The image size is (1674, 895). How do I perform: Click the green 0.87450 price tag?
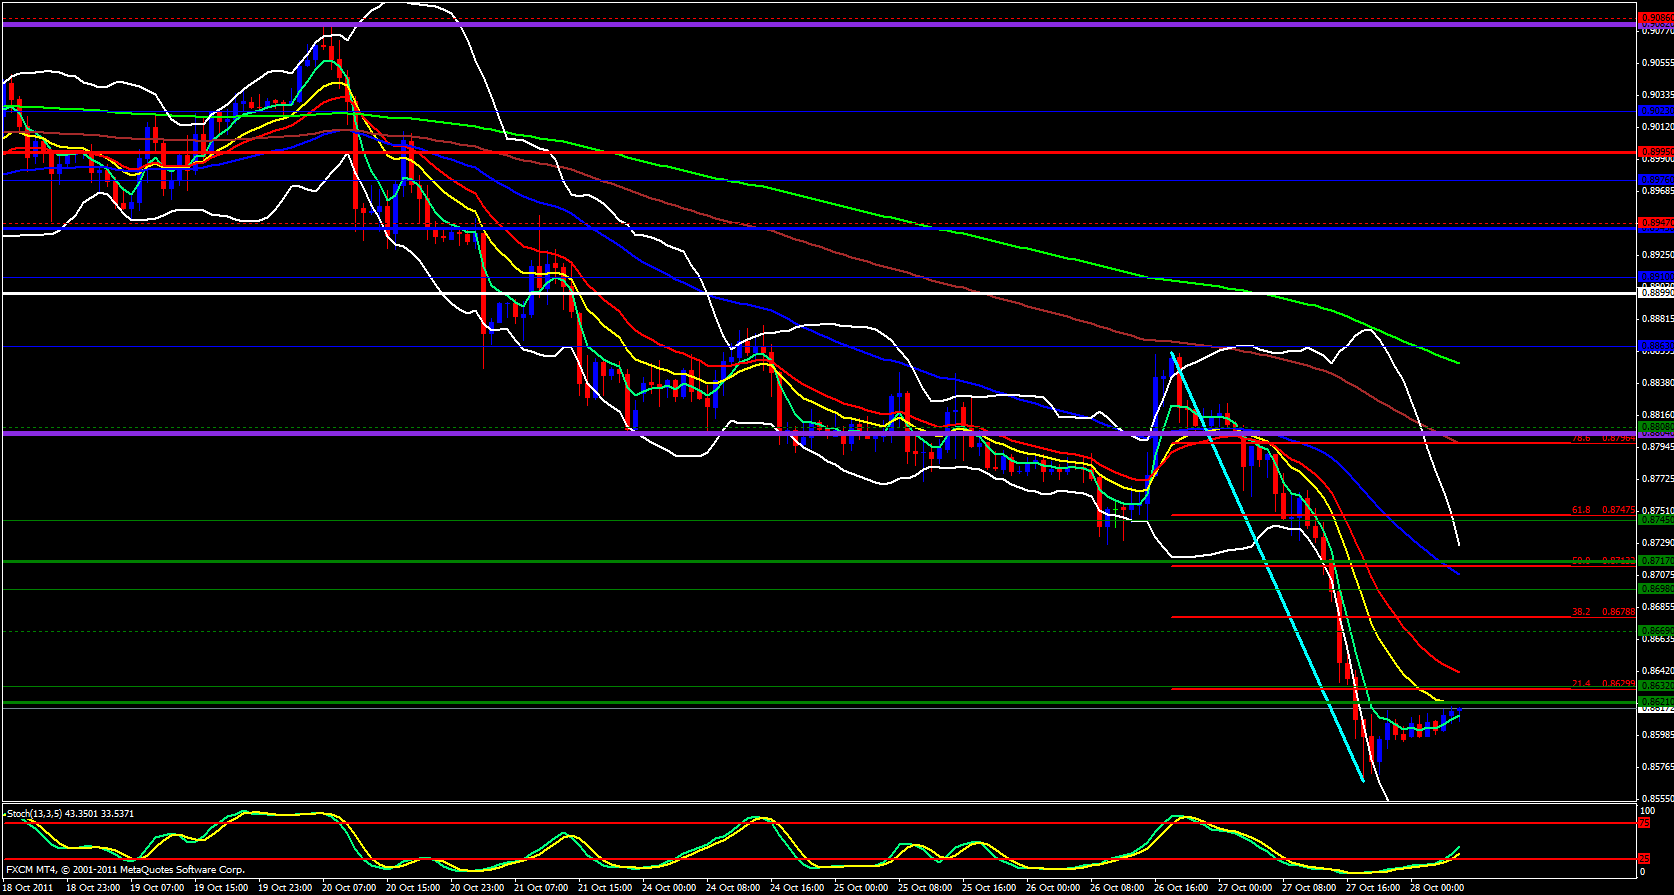[x=1655, y=520]
